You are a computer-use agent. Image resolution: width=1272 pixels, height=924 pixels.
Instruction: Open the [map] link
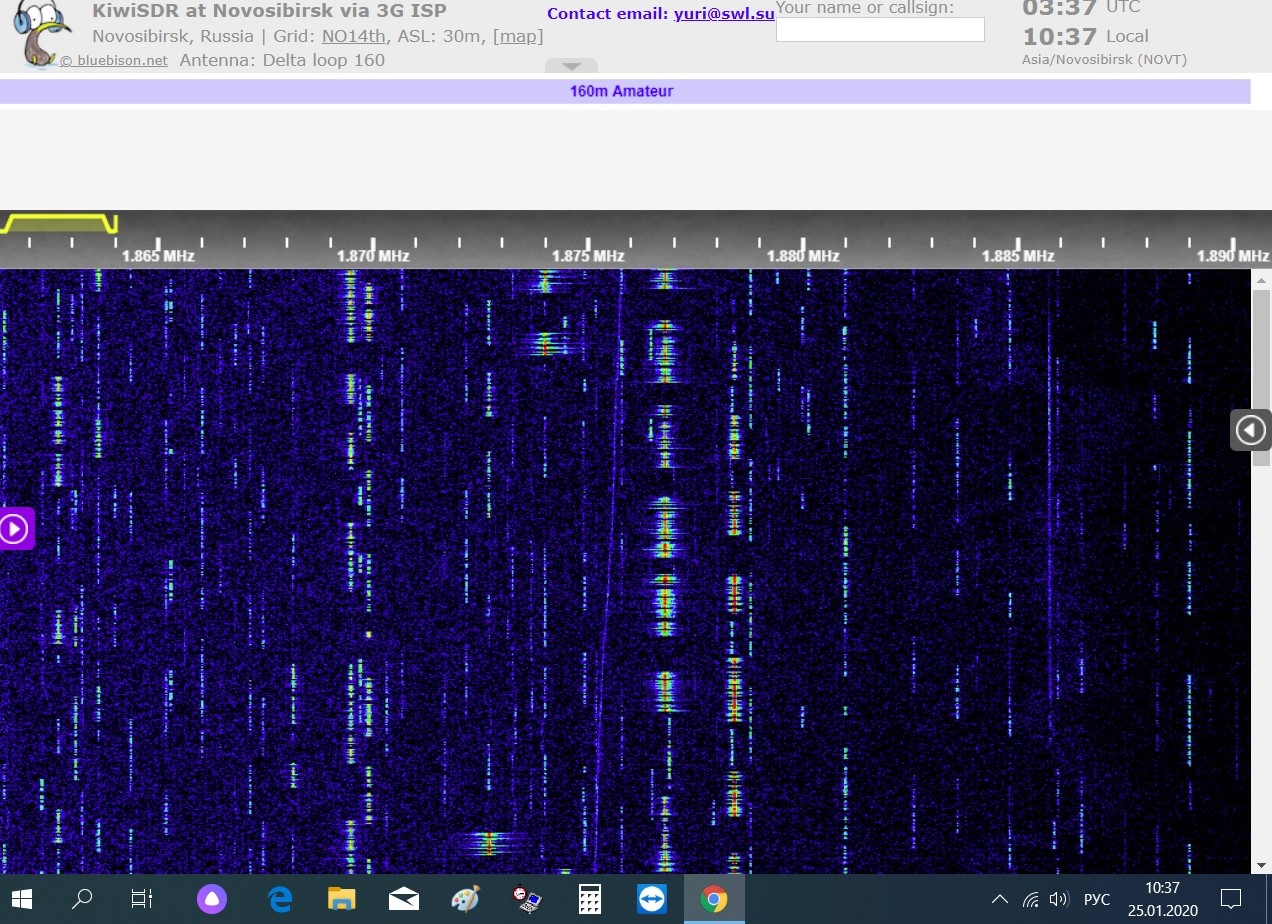[x=518, y=37]
